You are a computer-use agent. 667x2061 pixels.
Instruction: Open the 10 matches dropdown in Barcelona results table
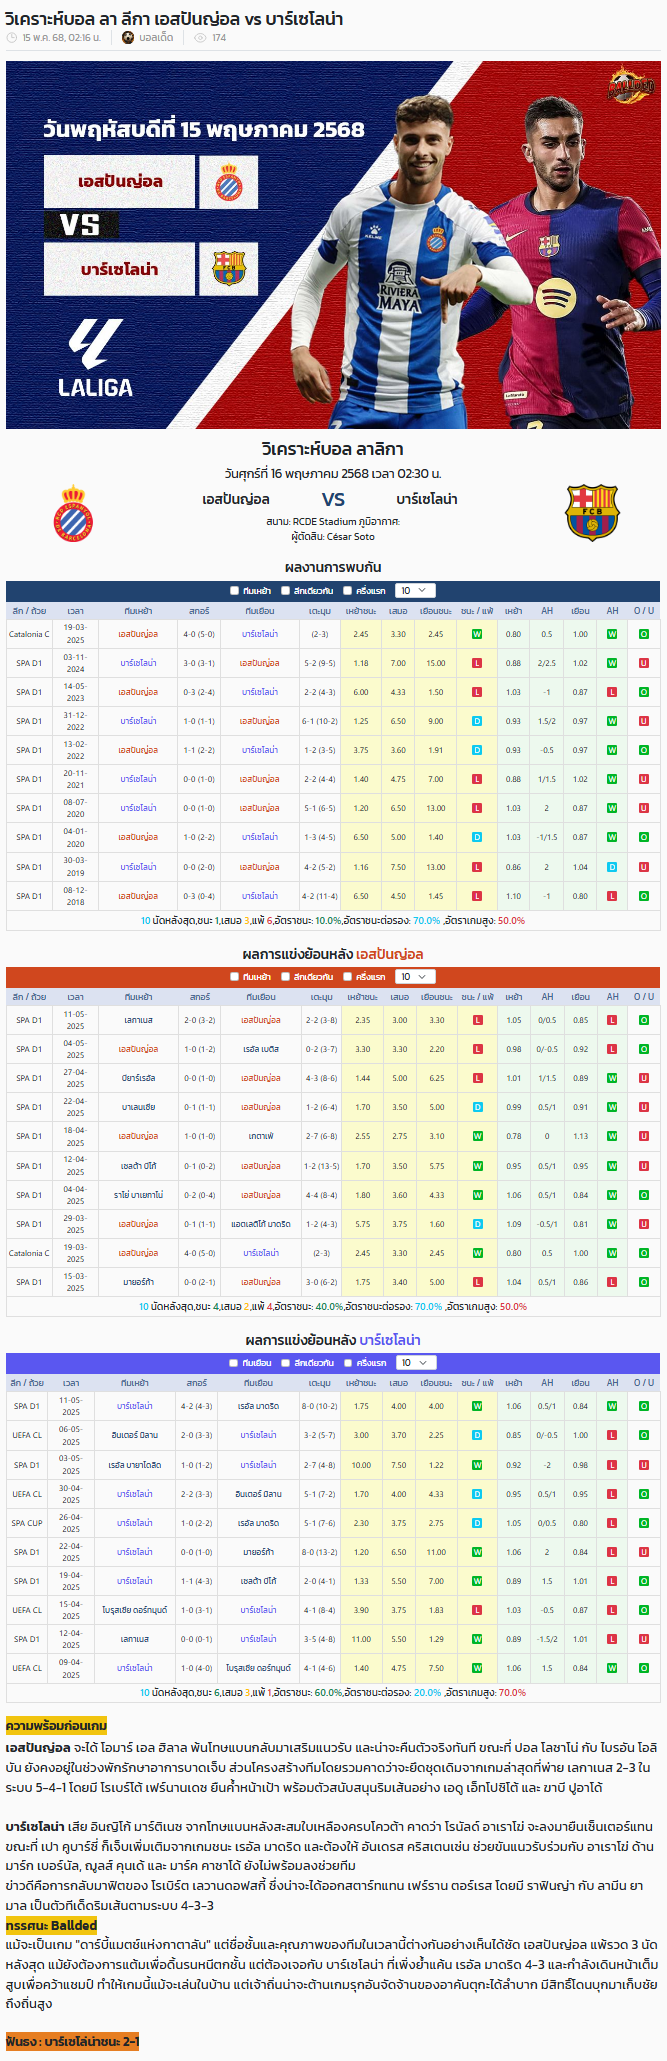pyautogui.click(x=415, y=1363)
